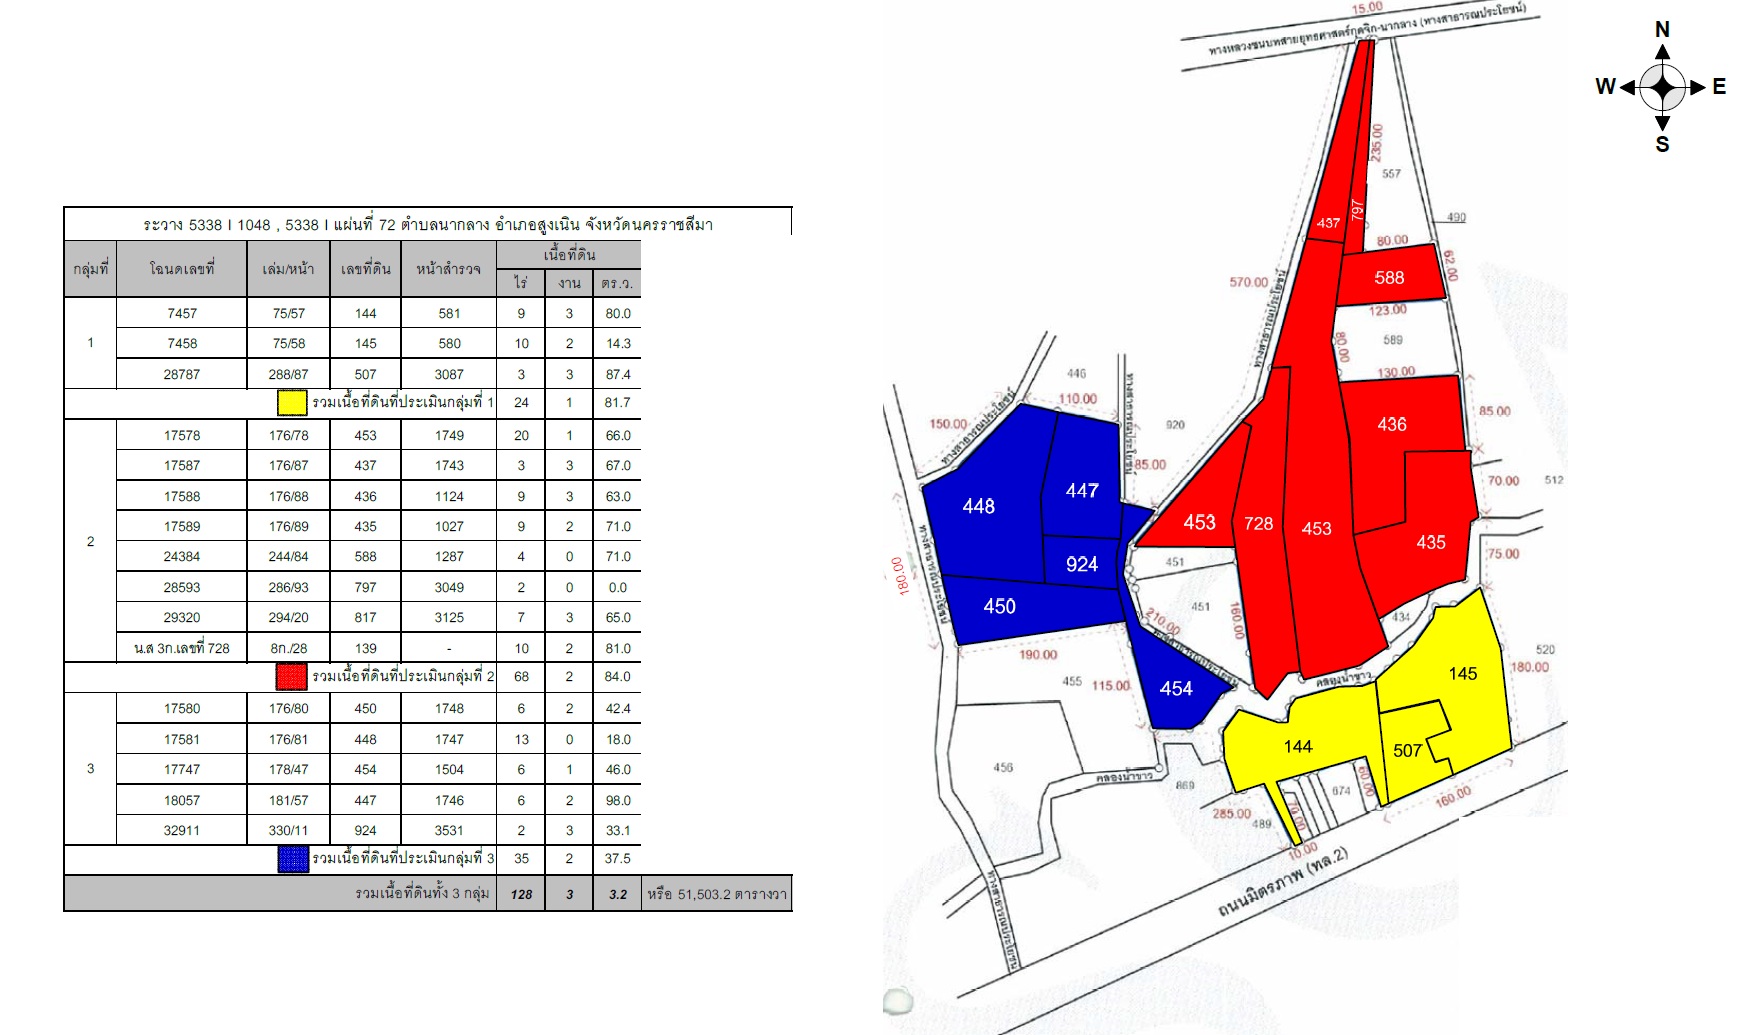Click red parcel 437 label on map
The height and width of the screenshot is (1035, 1739).
click(x=1328, y=223)
